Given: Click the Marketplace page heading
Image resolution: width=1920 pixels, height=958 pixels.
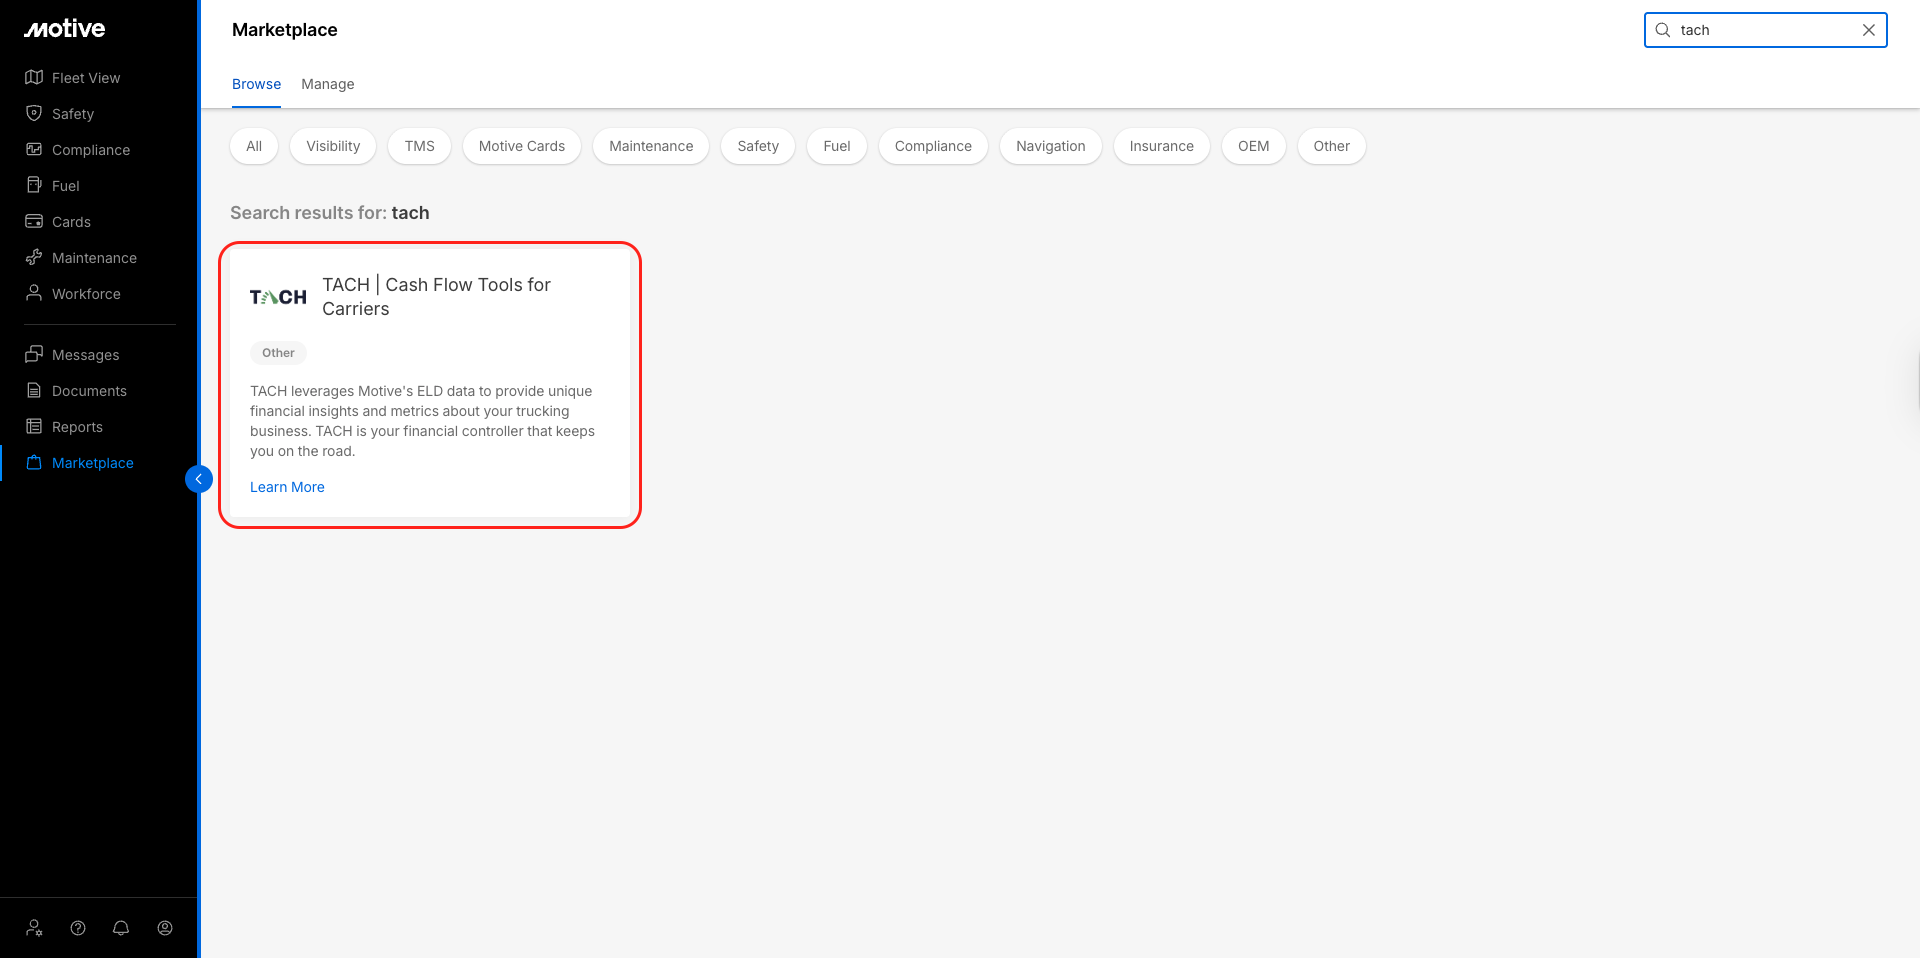Looking at the screenshot, I should tap(285, 30).
